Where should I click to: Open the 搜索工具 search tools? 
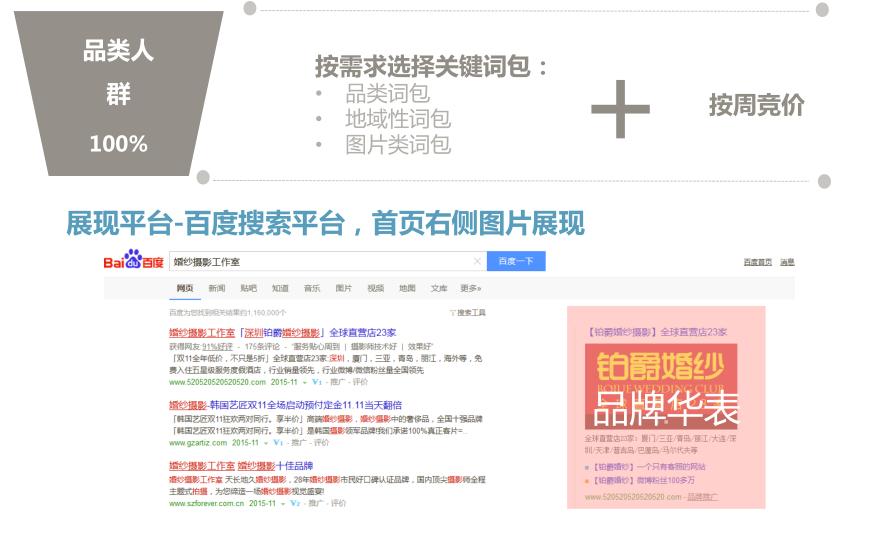pyautogui.click(x=471, y=313)
